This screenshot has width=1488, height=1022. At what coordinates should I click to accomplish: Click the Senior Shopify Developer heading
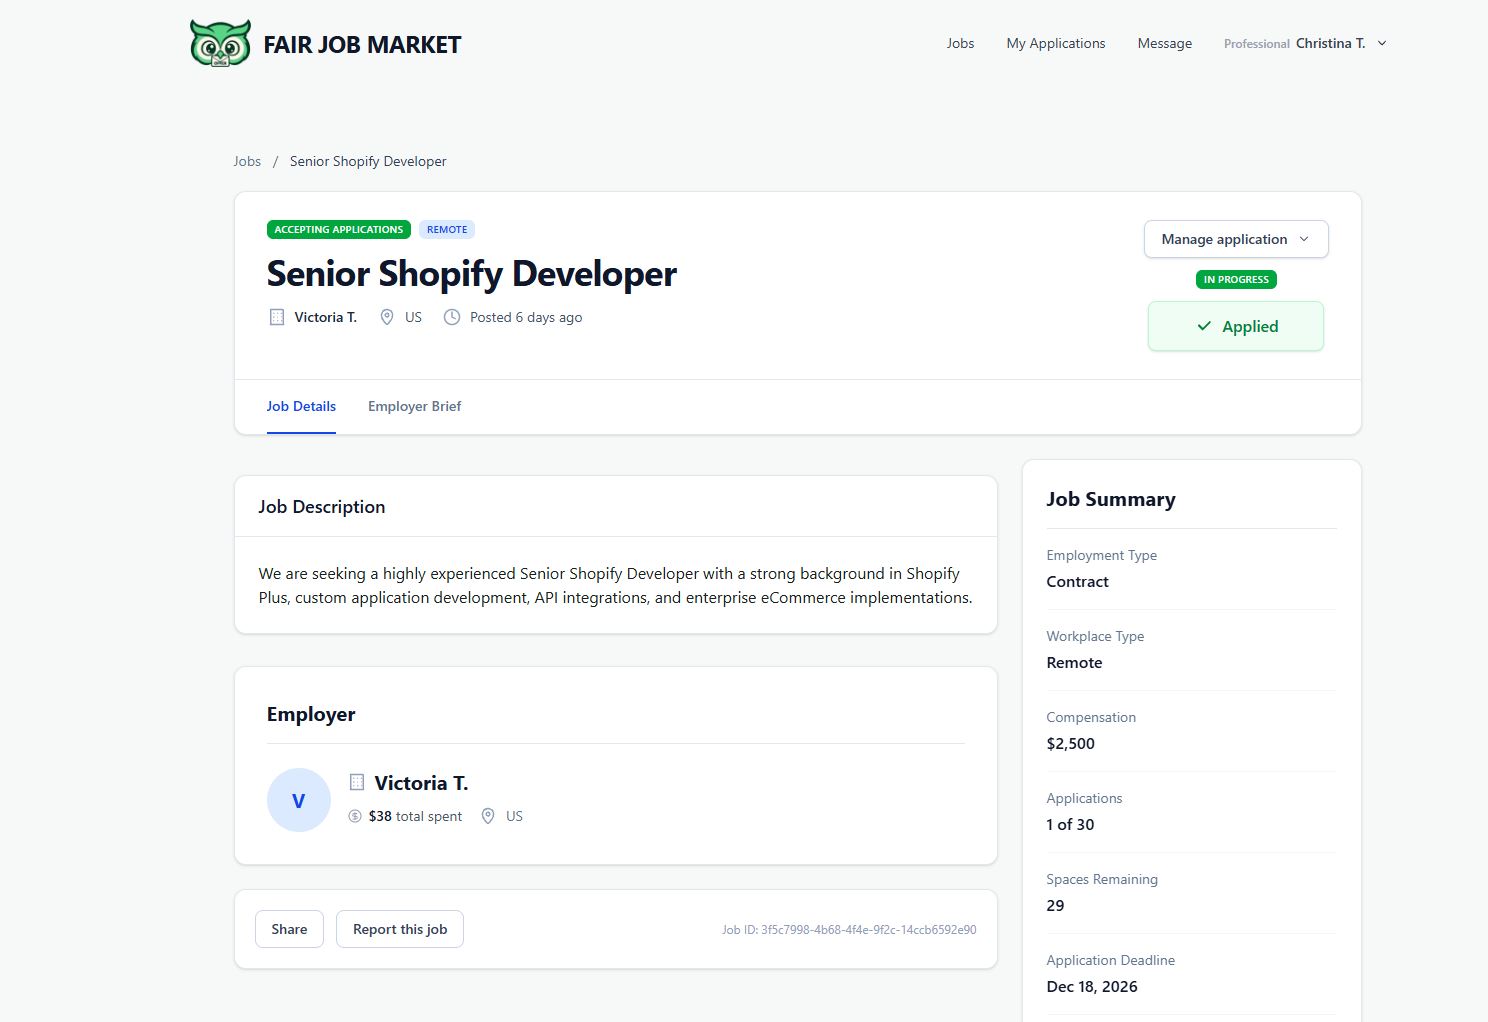click(x=472, y=273)
